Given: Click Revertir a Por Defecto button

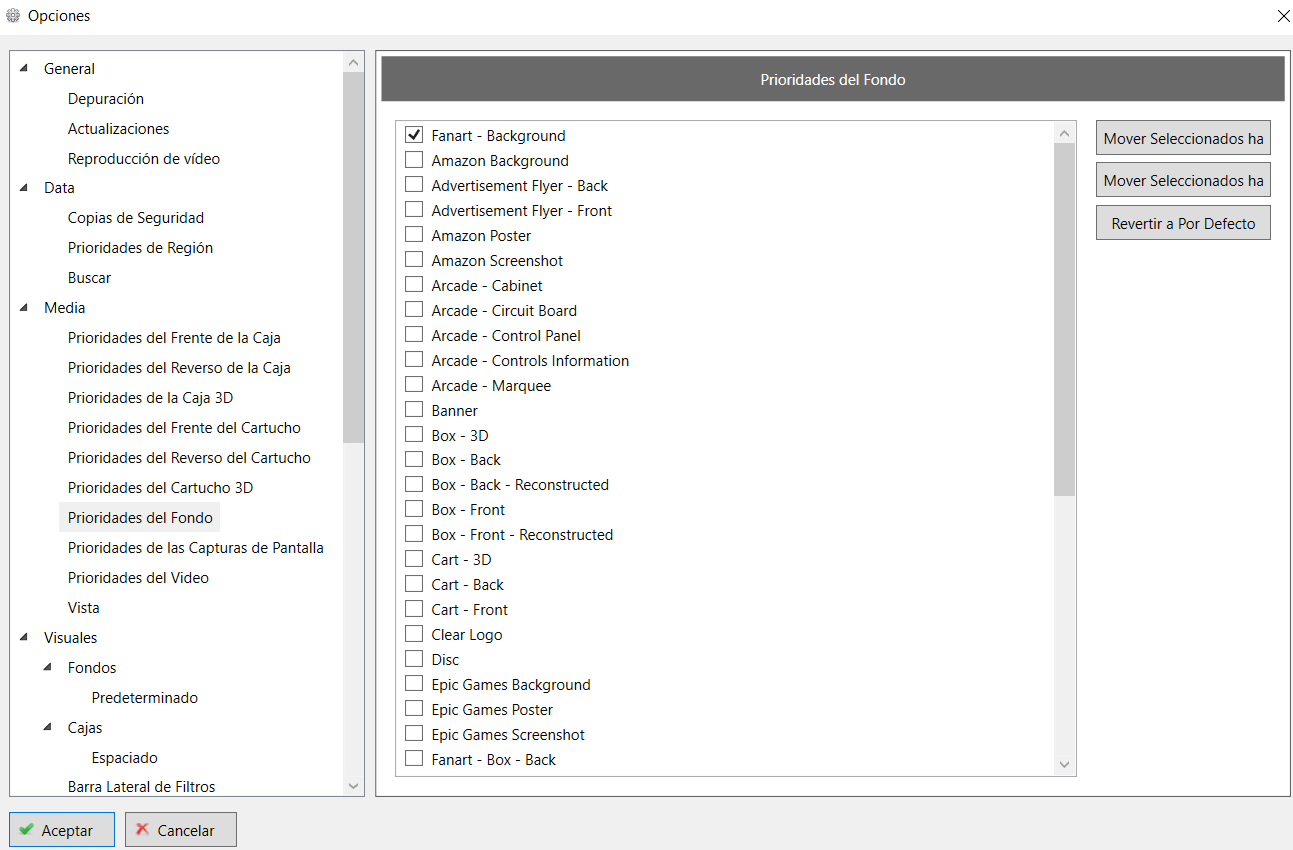Looking at the screenshot, I should click(1183, 223).
